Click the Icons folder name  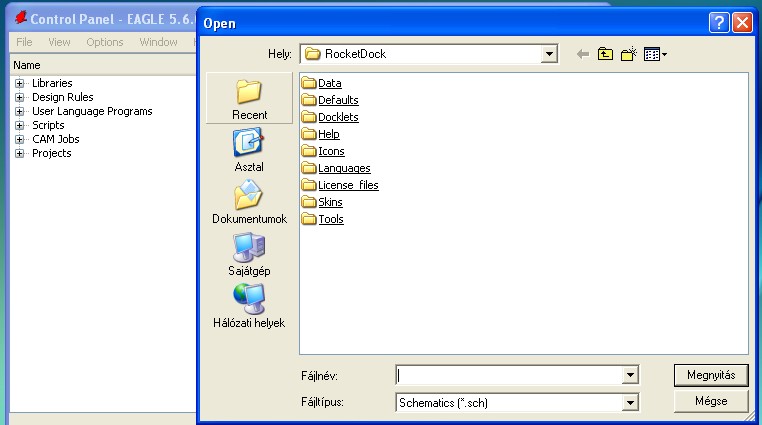331,151
